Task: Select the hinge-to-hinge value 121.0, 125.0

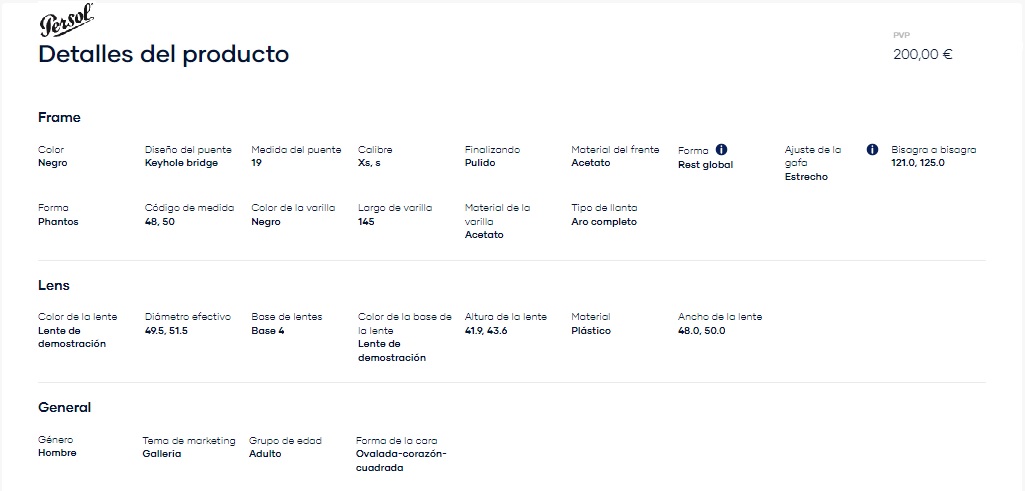Action: click(x=918, y=163)
